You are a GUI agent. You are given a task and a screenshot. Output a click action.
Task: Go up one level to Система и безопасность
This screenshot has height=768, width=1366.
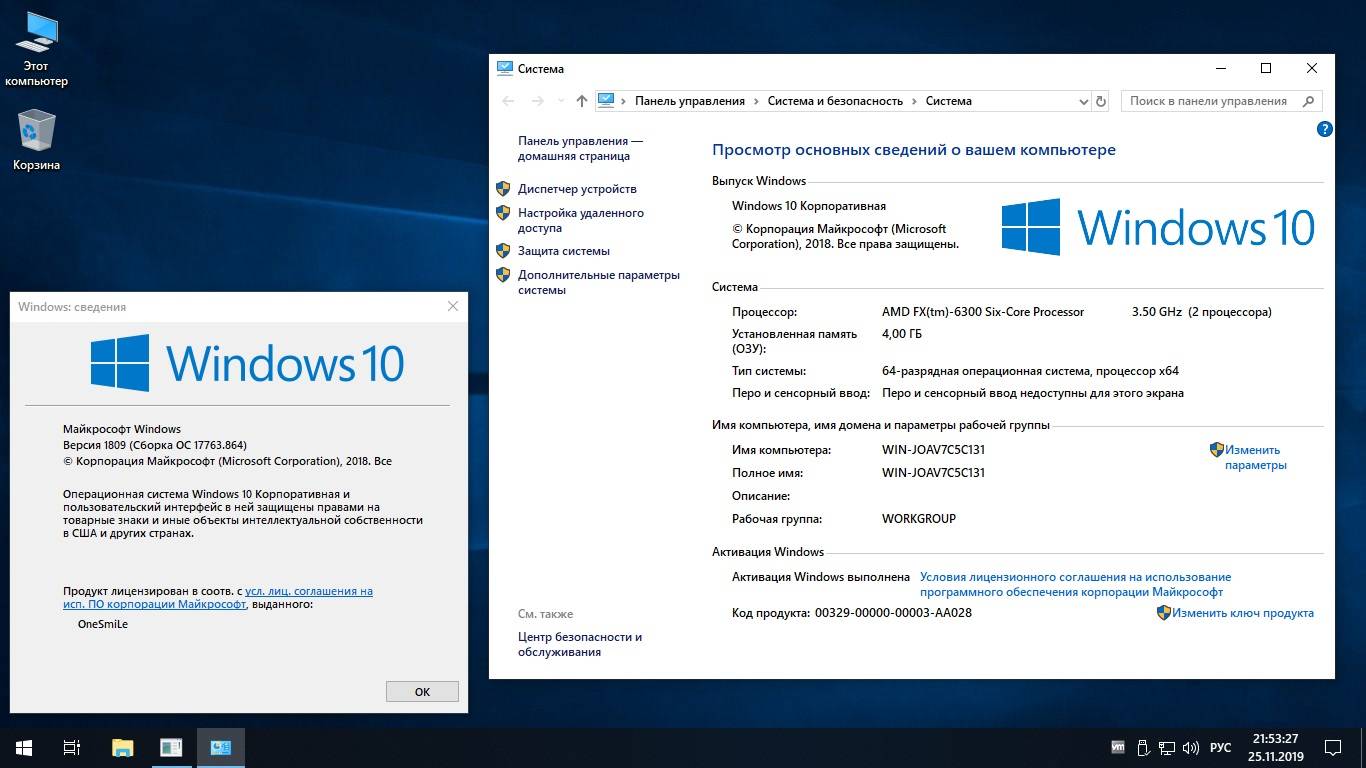click(x=582, y=101)
